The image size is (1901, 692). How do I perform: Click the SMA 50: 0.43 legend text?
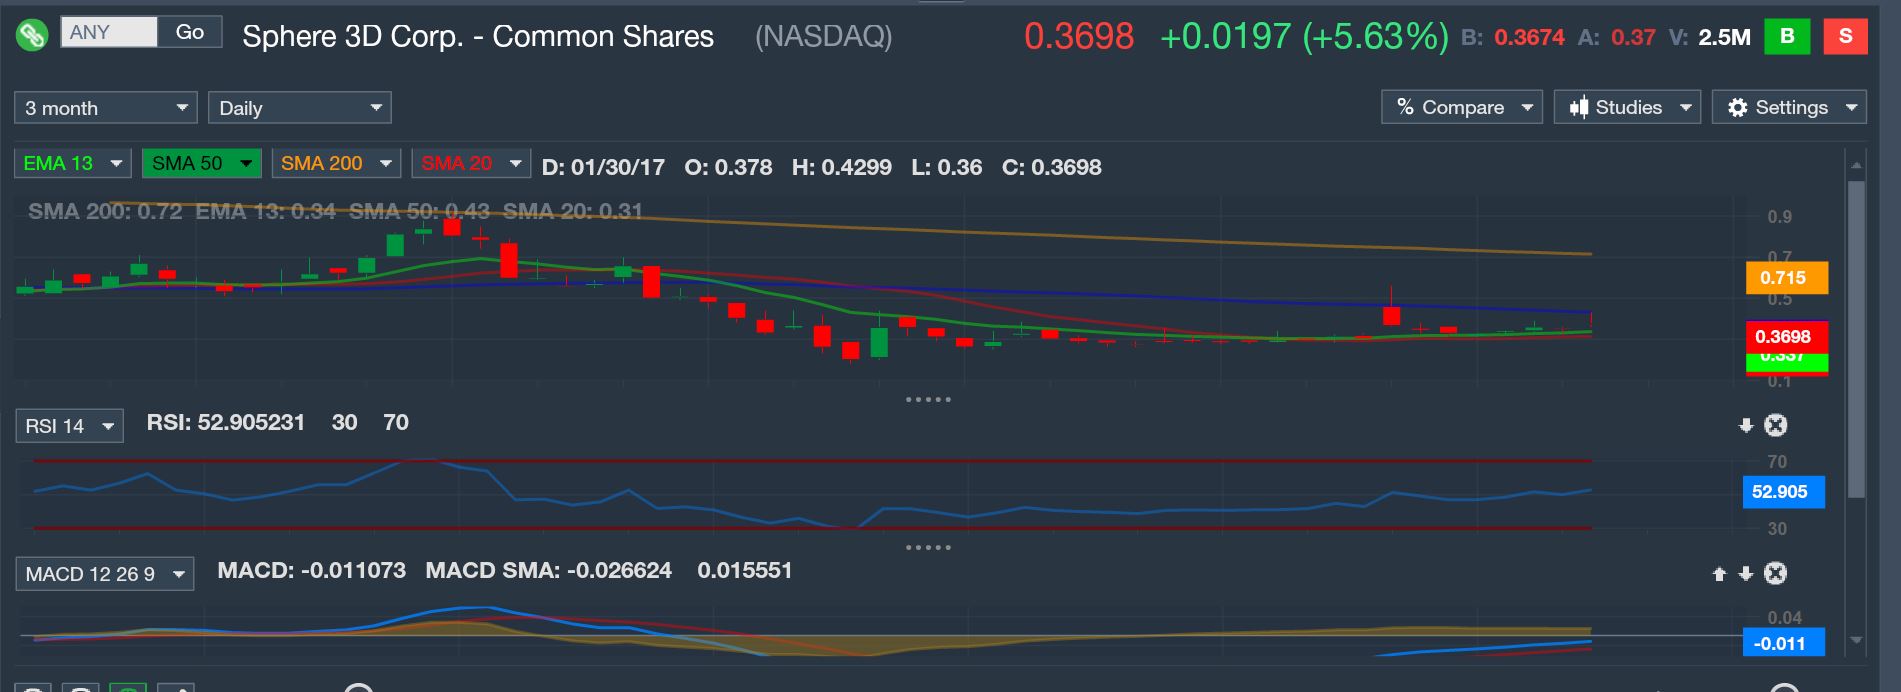(419, 212)
